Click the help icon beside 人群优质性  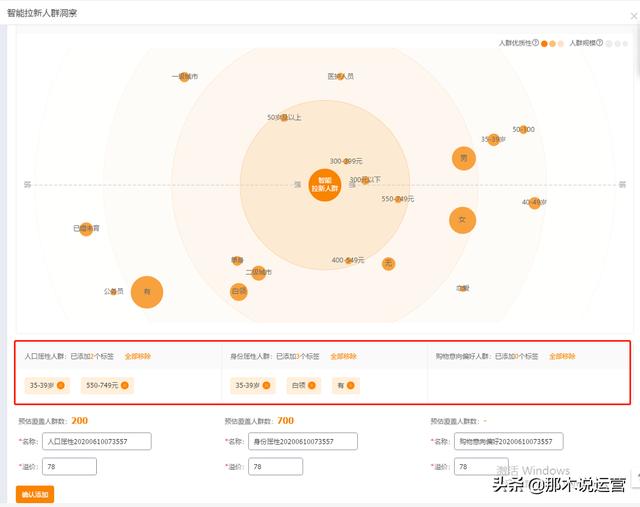point(536,43)
